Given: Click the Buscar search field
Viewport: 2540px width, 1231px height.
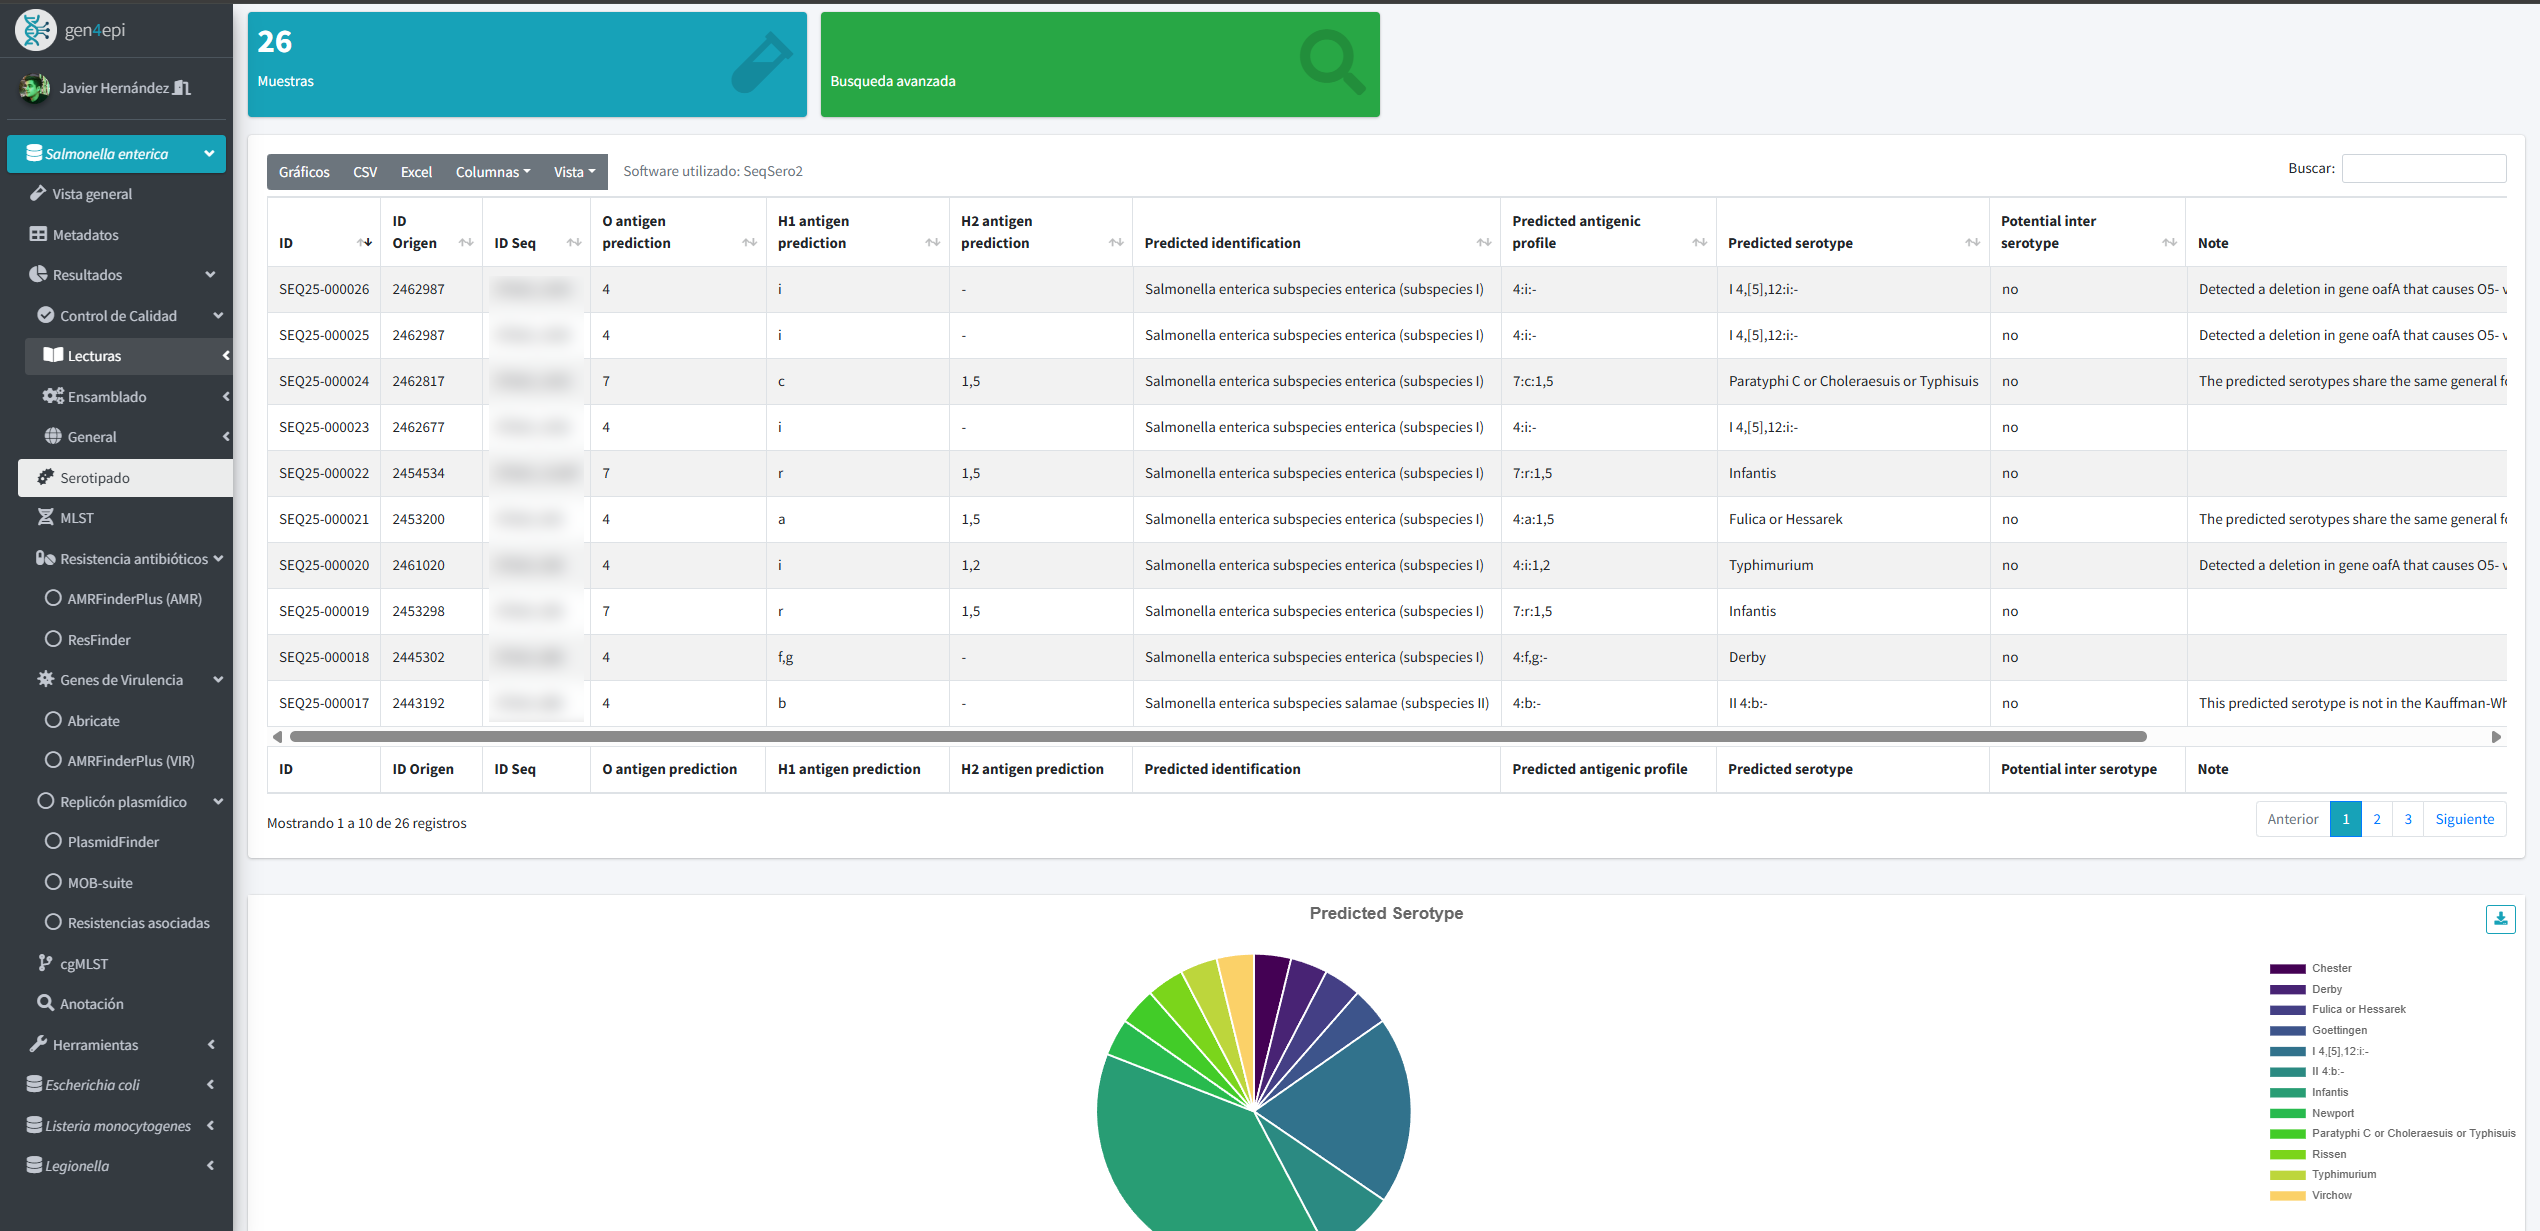Looking at the screenshot, I should point(2423,168).
